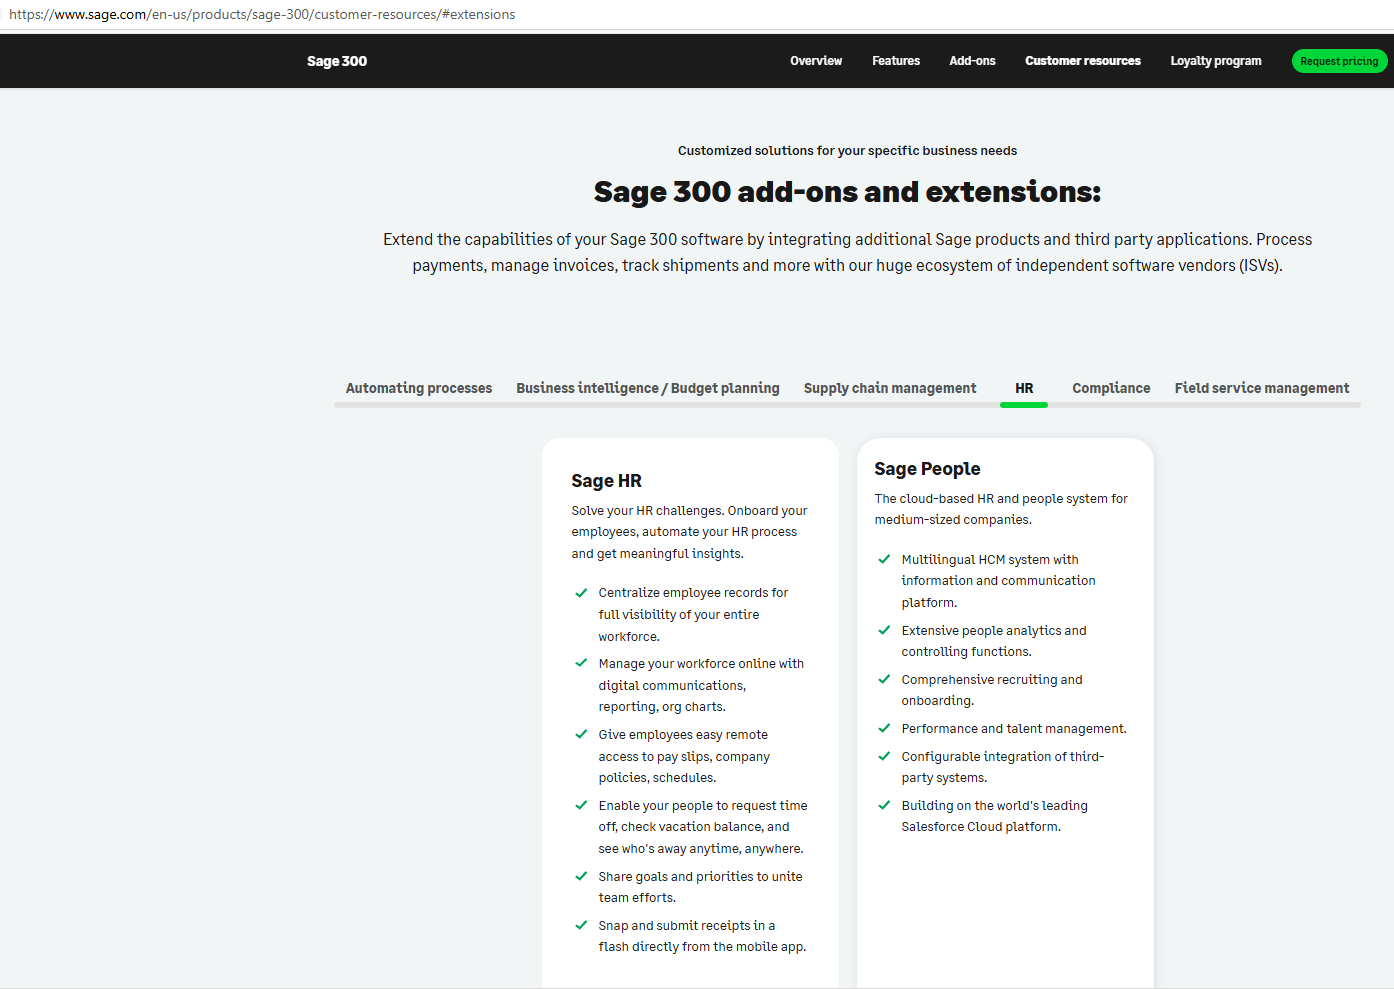Click checkmark beside 'Give employees easy remote access'
1394x989 pixels.
(x=581, y=734)
